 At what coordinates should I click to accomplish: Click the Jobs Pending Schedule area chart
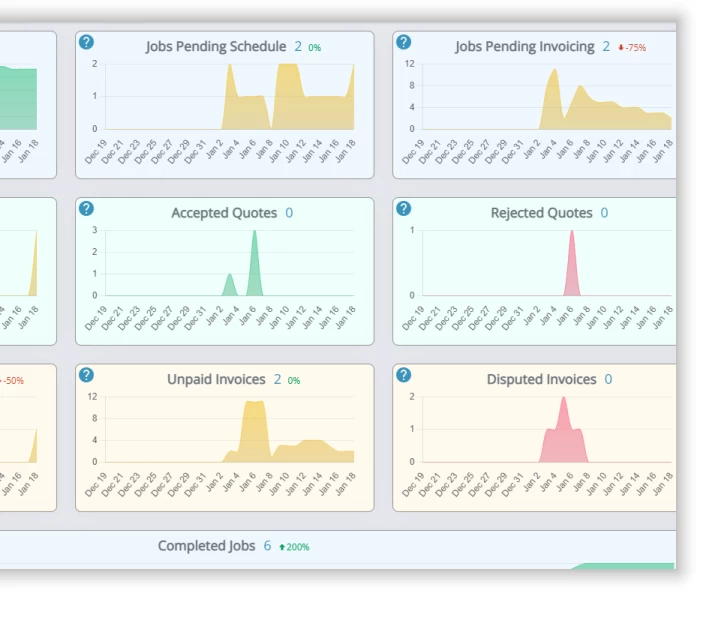[x=230, y=97]
